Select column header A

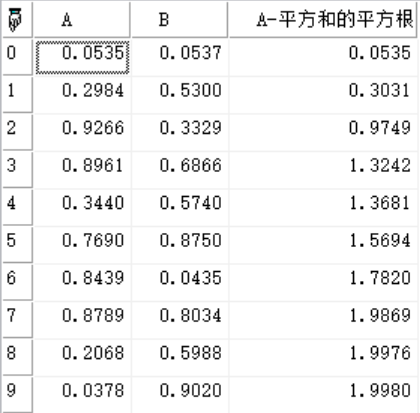[x=82, y=19]
